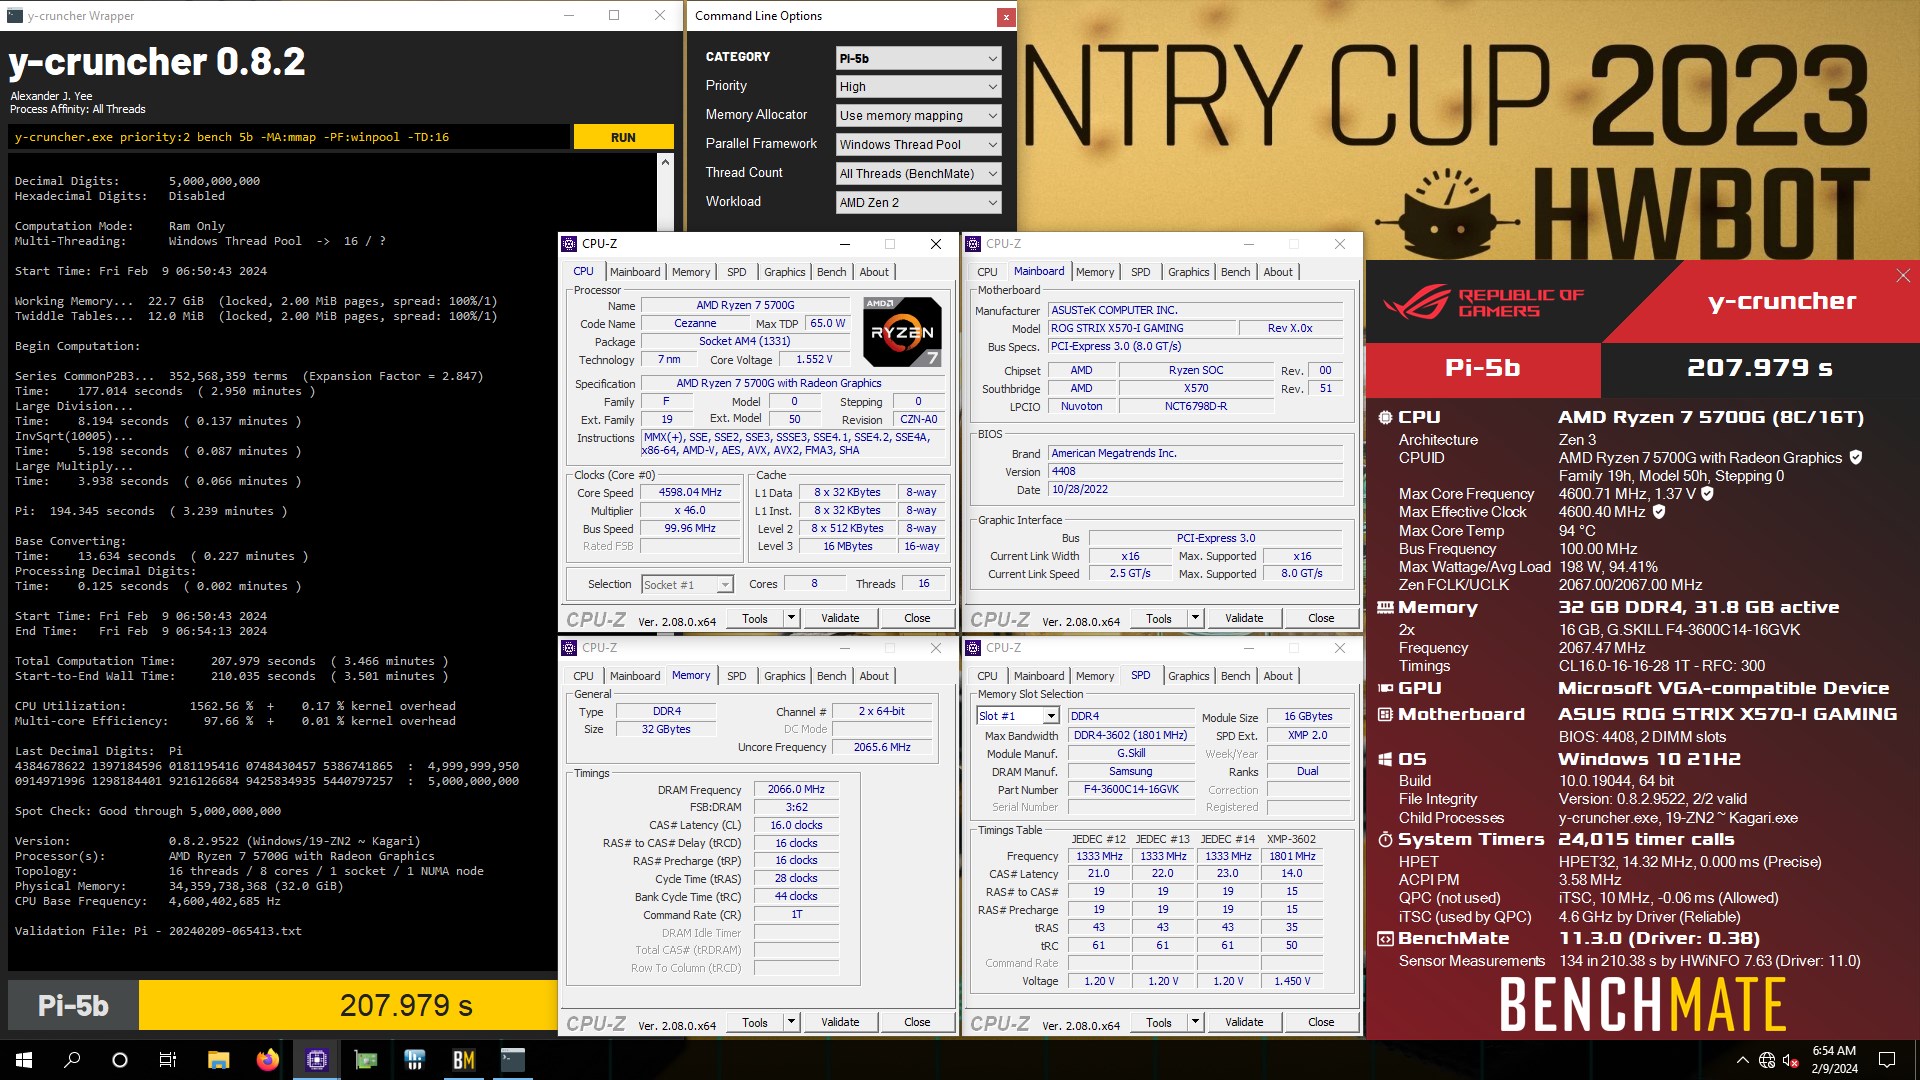This screenshot has width=1920, height=1080.
Task: Open the command prompt taskbar icon
Action: point(512,1060)
